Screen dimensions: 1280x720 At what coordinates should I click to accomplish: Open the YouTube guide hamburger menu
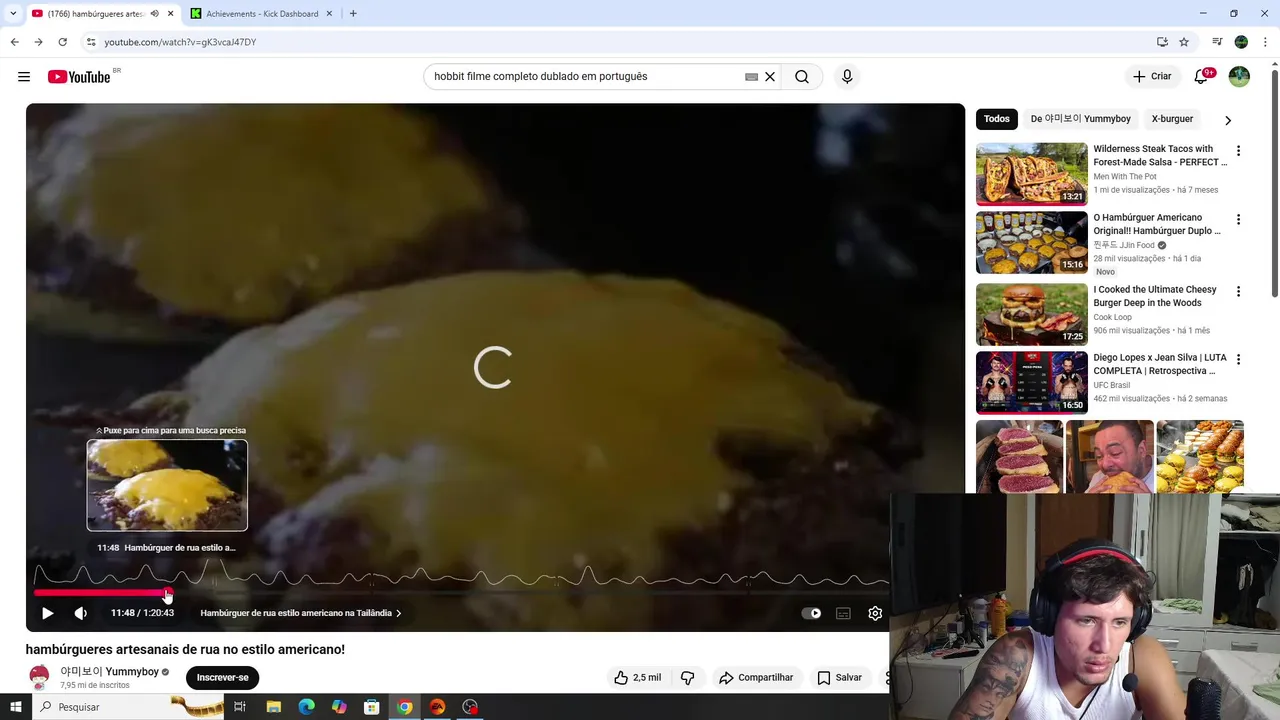[x=24, y=77]
